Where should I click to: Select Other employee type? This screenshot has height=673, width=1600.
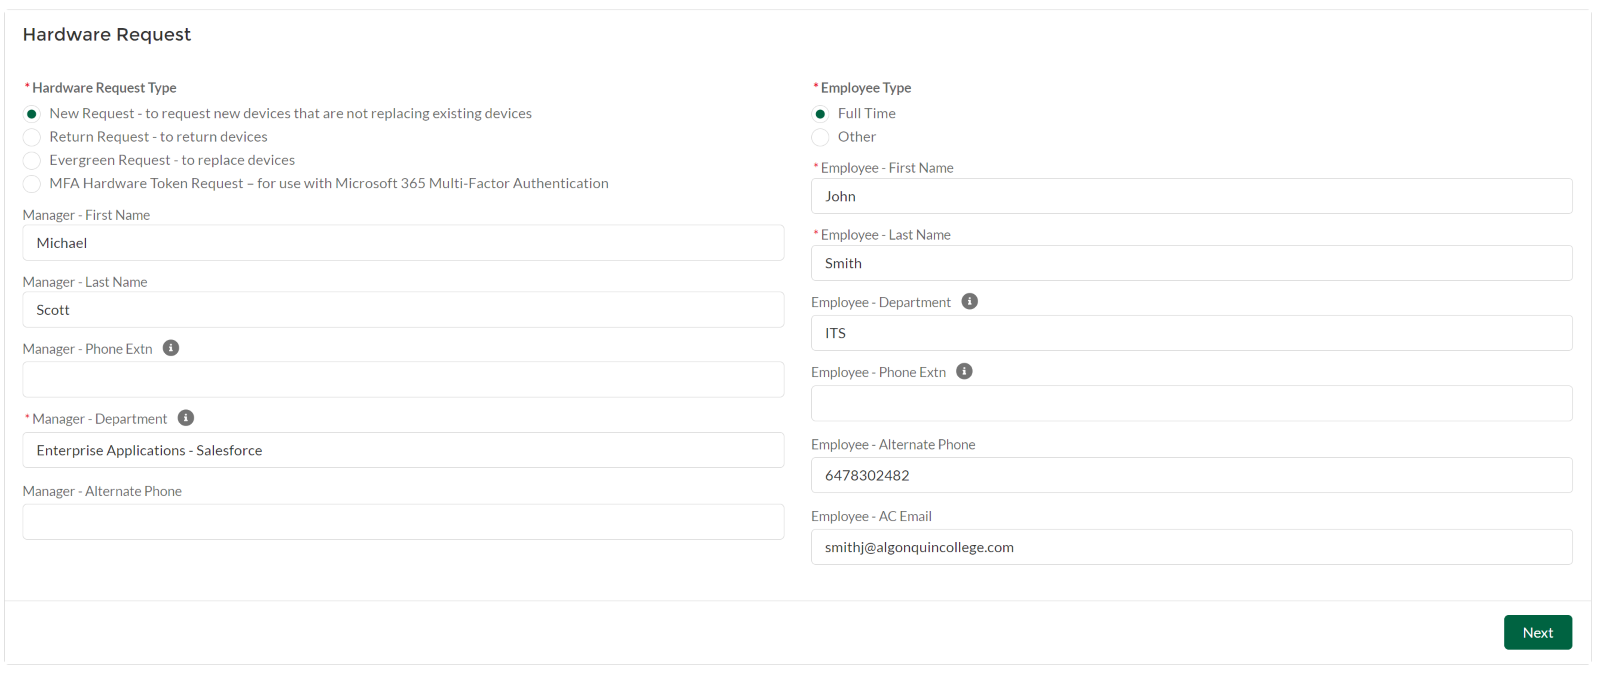coord(820,137)
